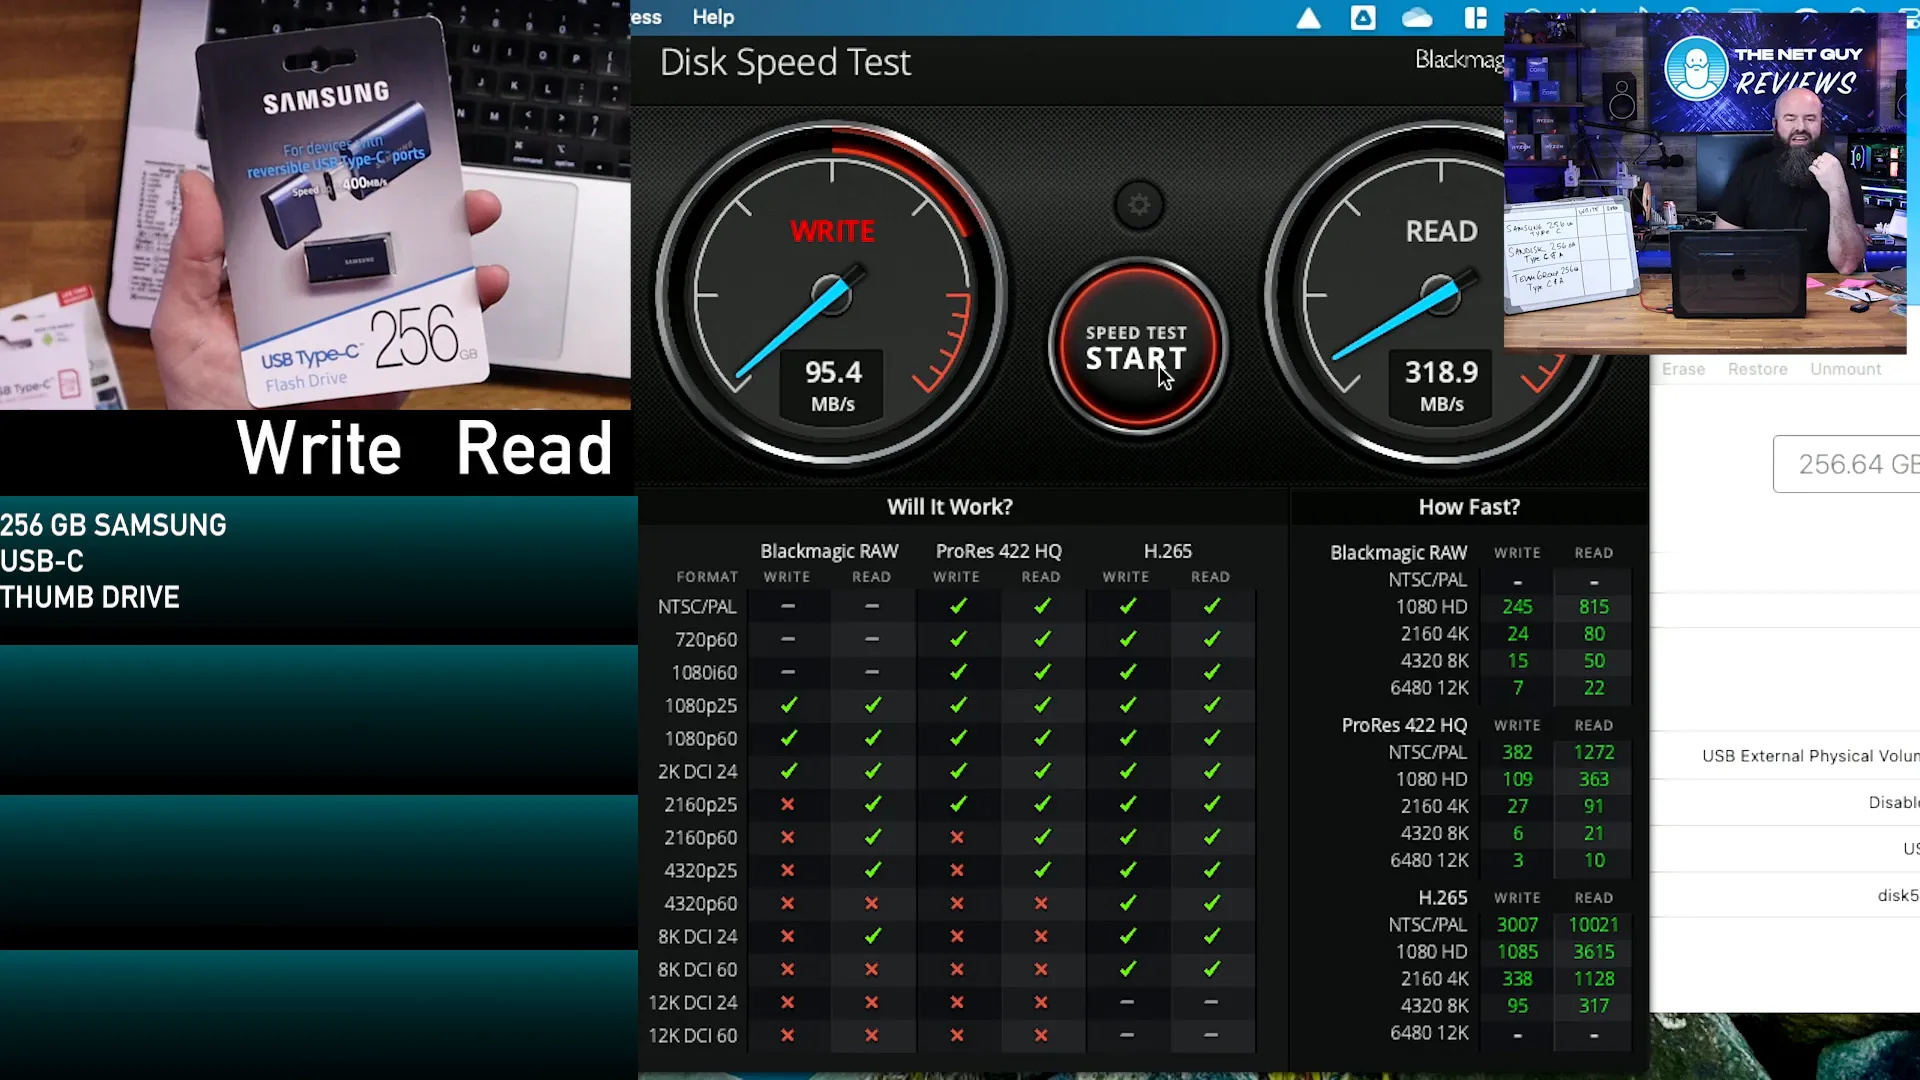The image size is (1920, 1080).
Task: Click the How Fast? heading
Action: pyautogui.click(x=1469, y=507)
